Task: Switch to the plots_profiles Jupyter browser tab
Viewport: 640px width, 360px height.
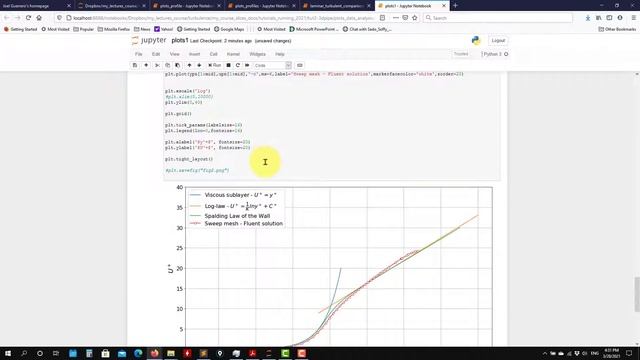Action: pyautogui.click(x=262, y=6)
